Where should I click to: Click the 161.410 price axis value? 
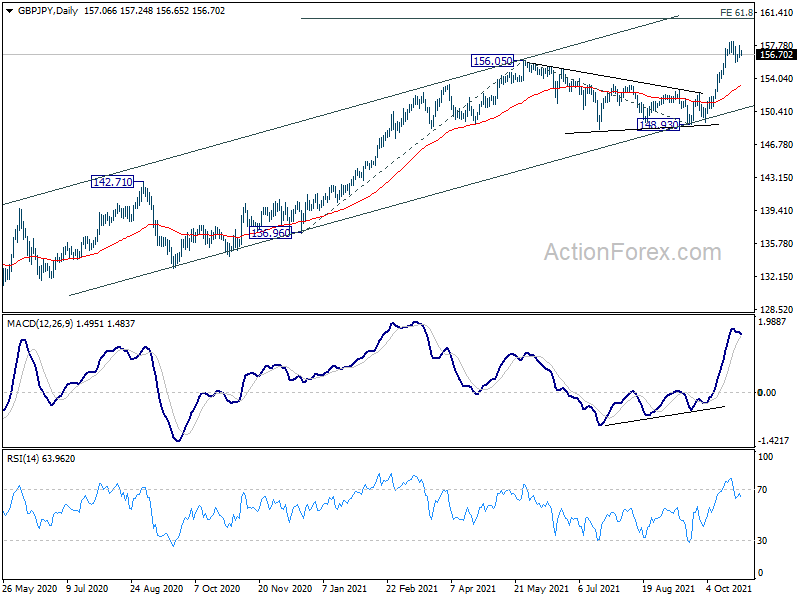(x=777, y=12)
